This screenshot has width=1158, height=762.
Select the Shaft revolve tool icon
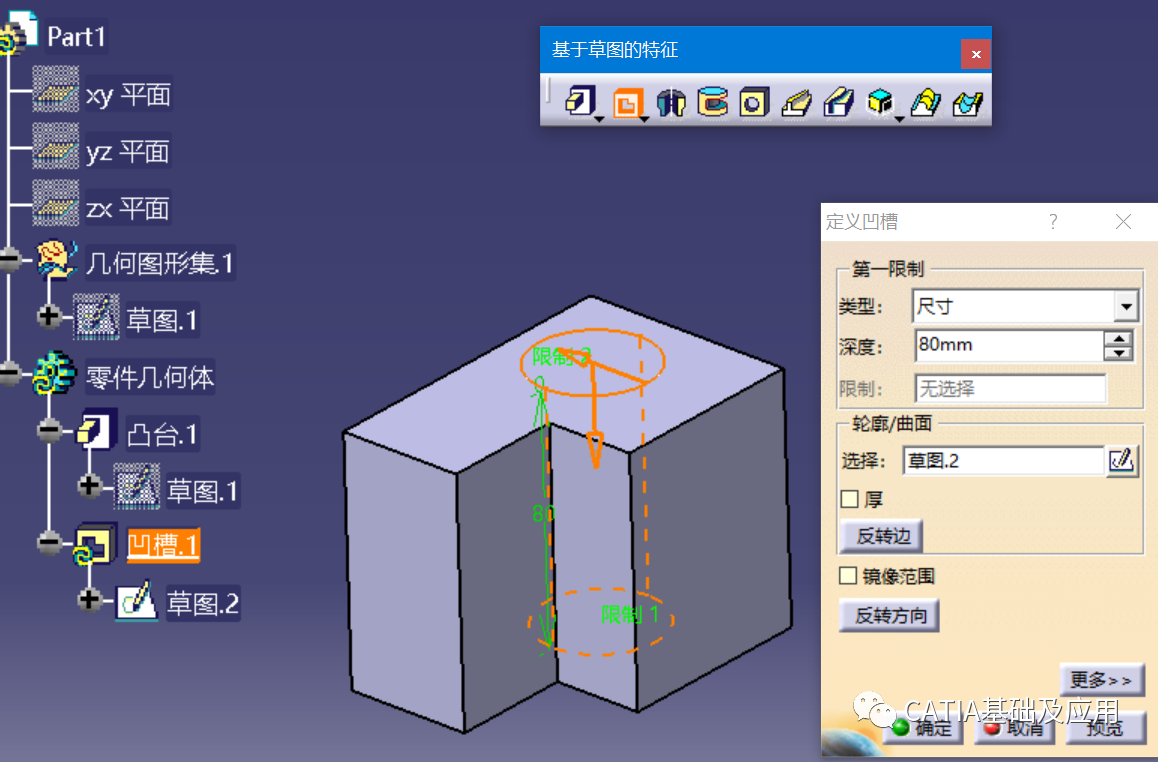tap(671, 103)
